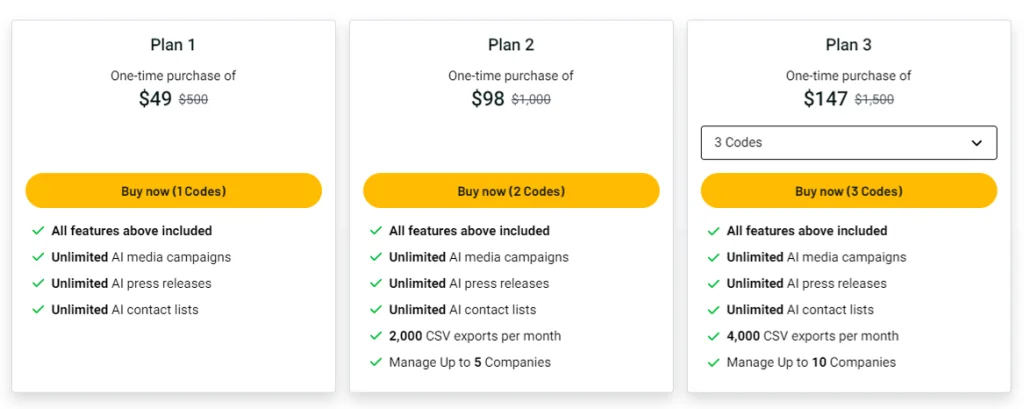Click checkmark beside Plan 1 Unlimited AI media campaigns
Image resolution: width=1024 pixels, height=409 pixels.
click(x=38, y=257)
